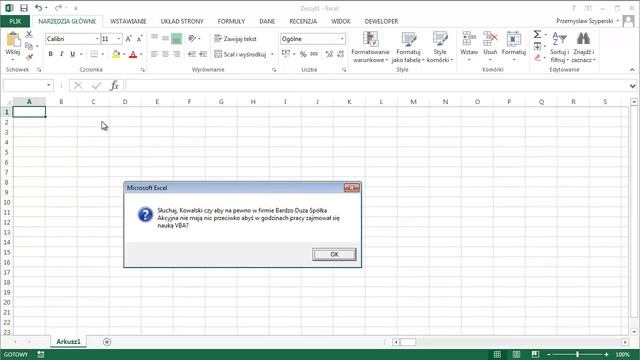Open the Name Box dropdown arrow

coord(49,85)
